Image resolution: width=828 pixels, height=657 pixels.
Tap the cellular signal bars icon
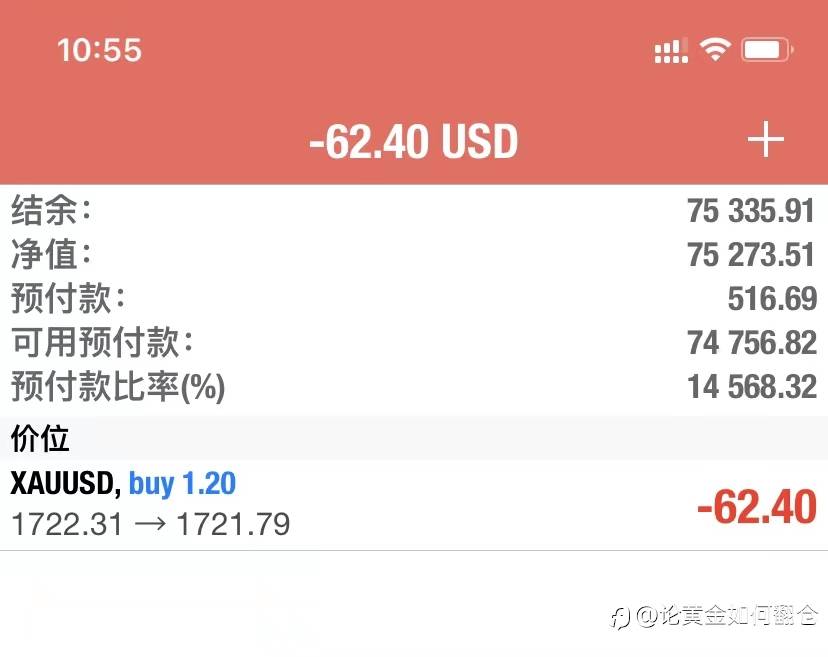670,51
